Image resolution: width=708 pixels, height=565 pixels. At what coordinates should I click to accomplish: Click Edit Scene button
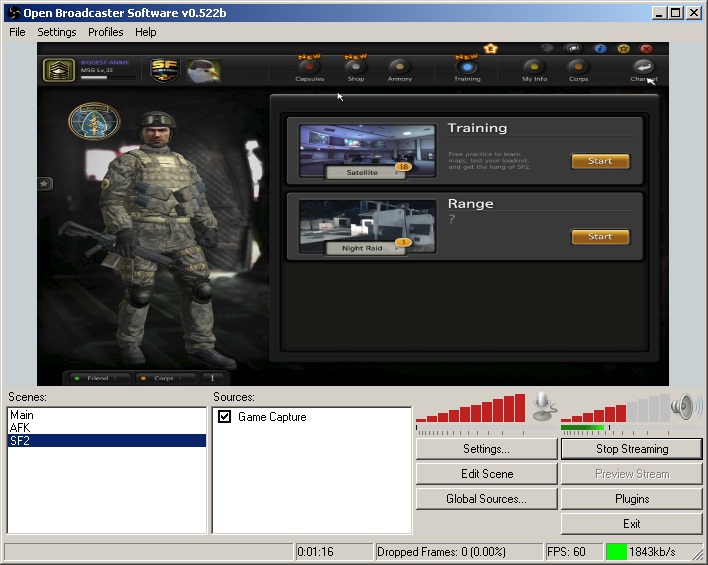point(487,474)
